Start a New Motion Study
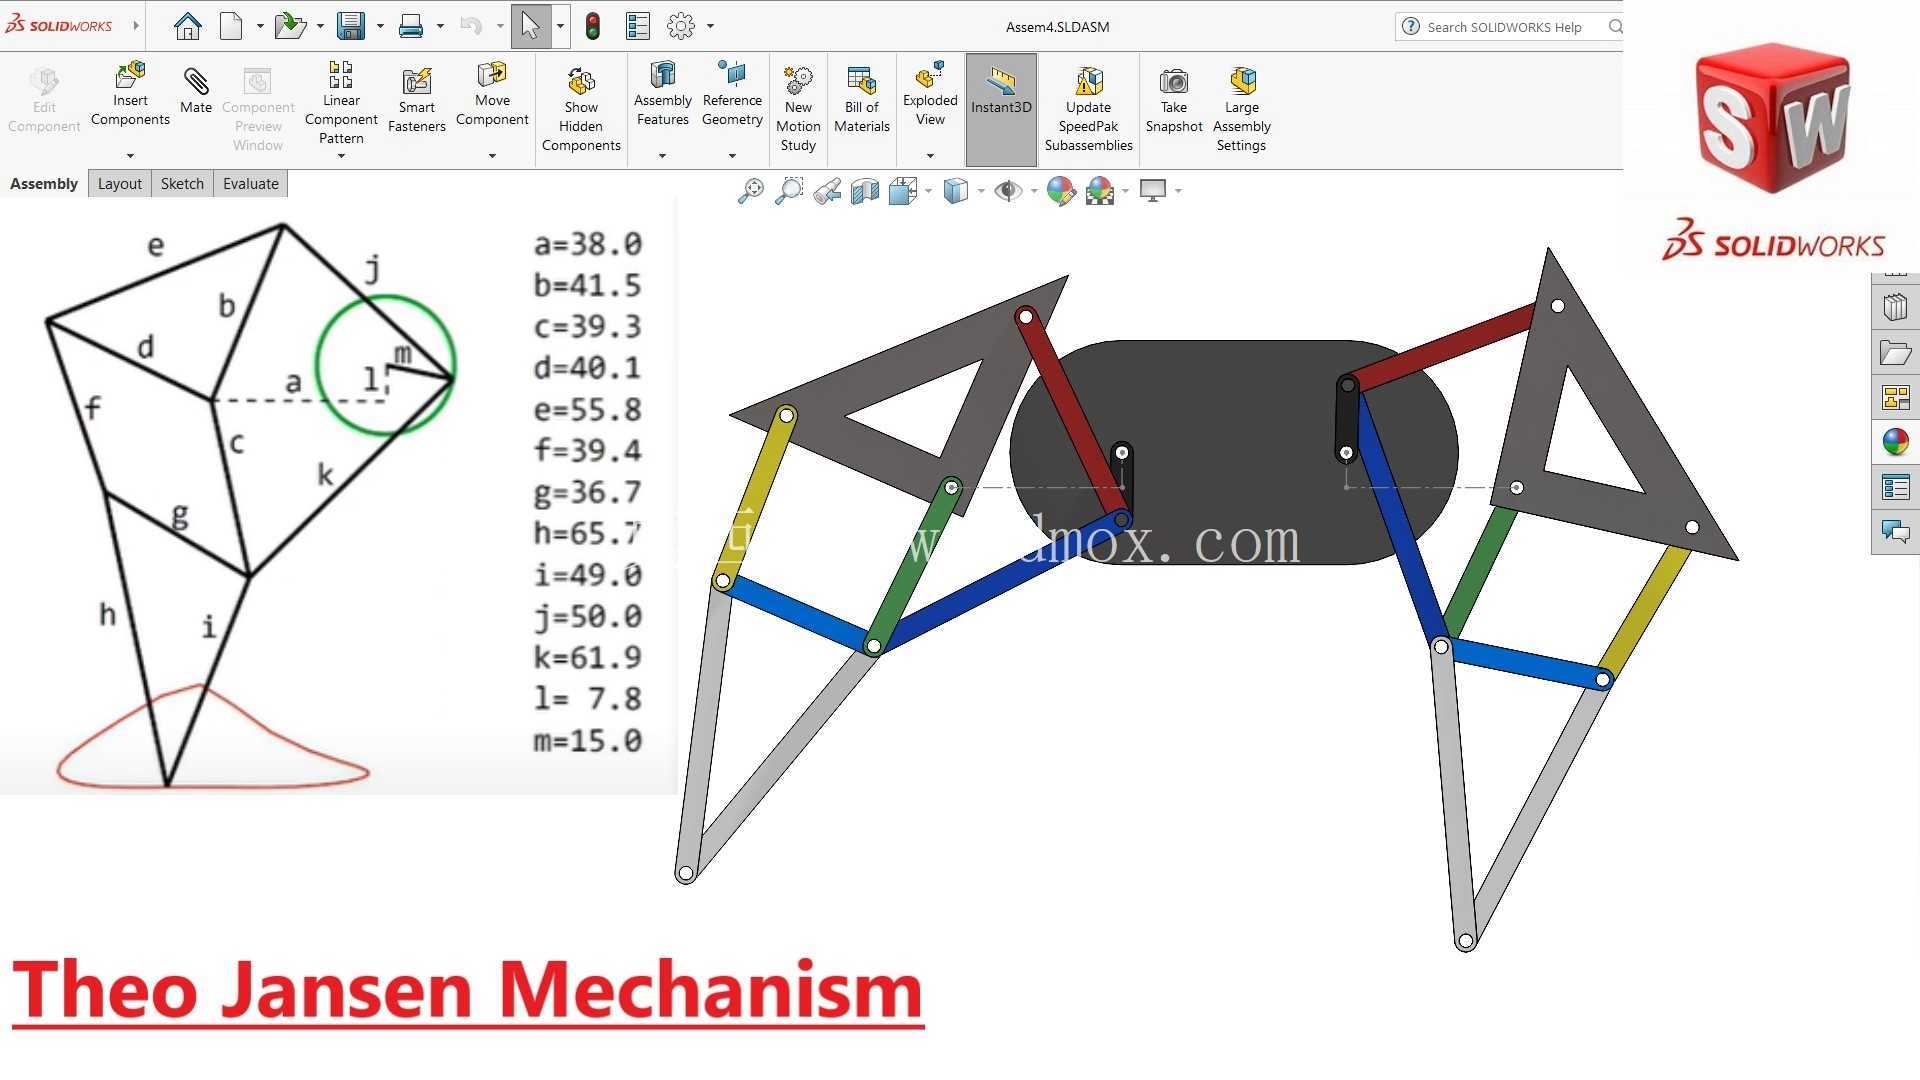1920x1080 pixels. (798, 110)
